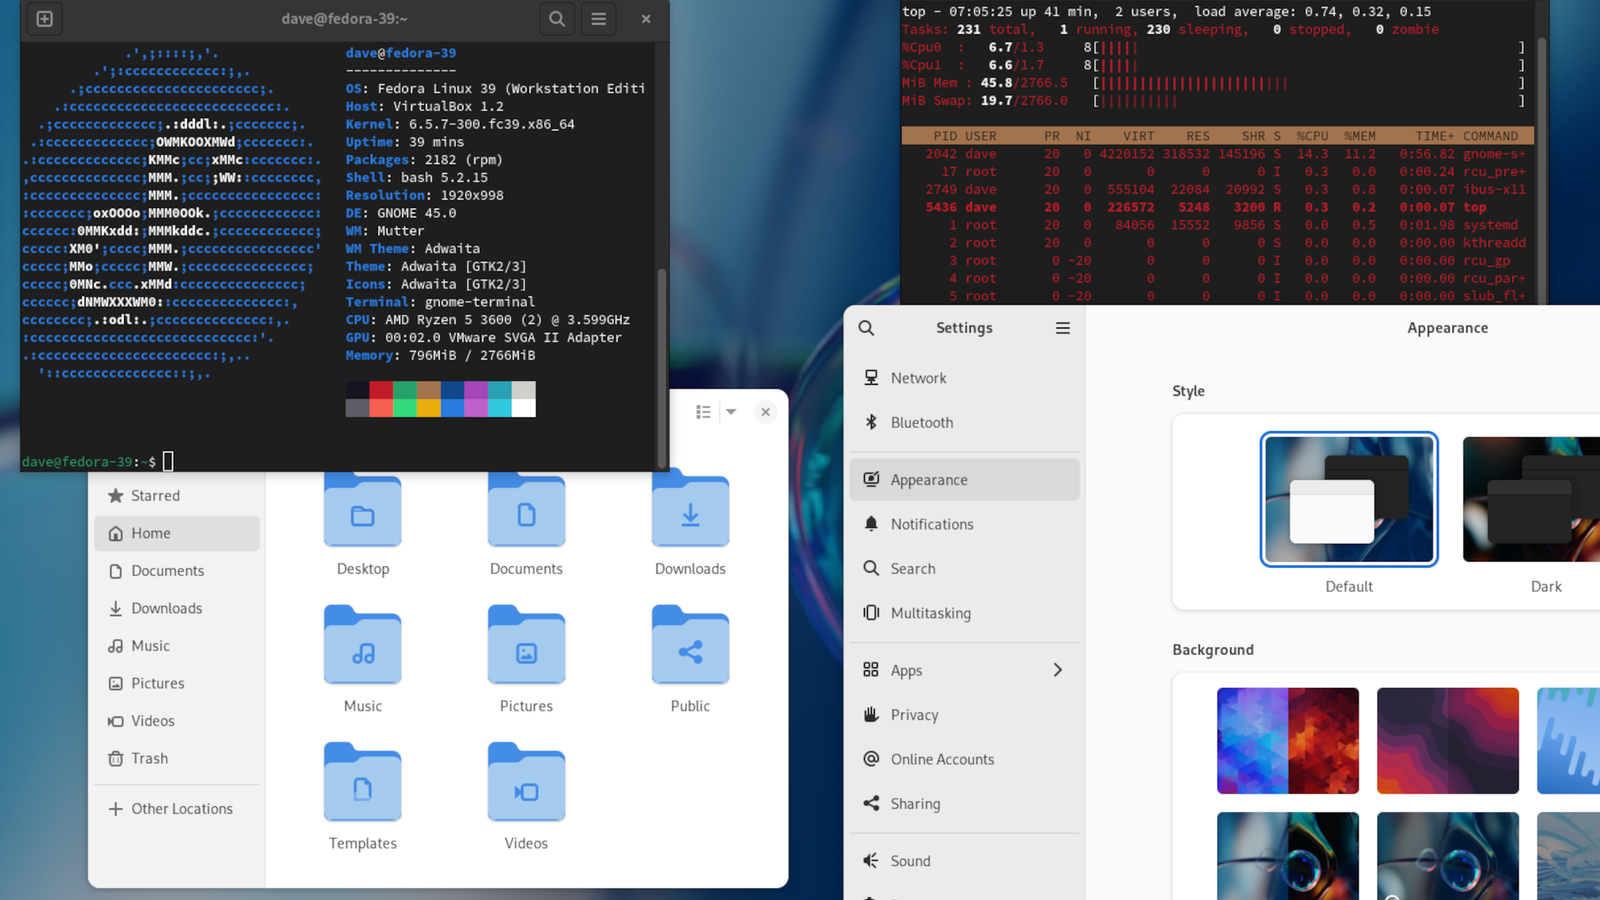The image size is (1600, 900).
Task: Open Other Locations in Files sidebar
Action: click(x=181, y=809)
